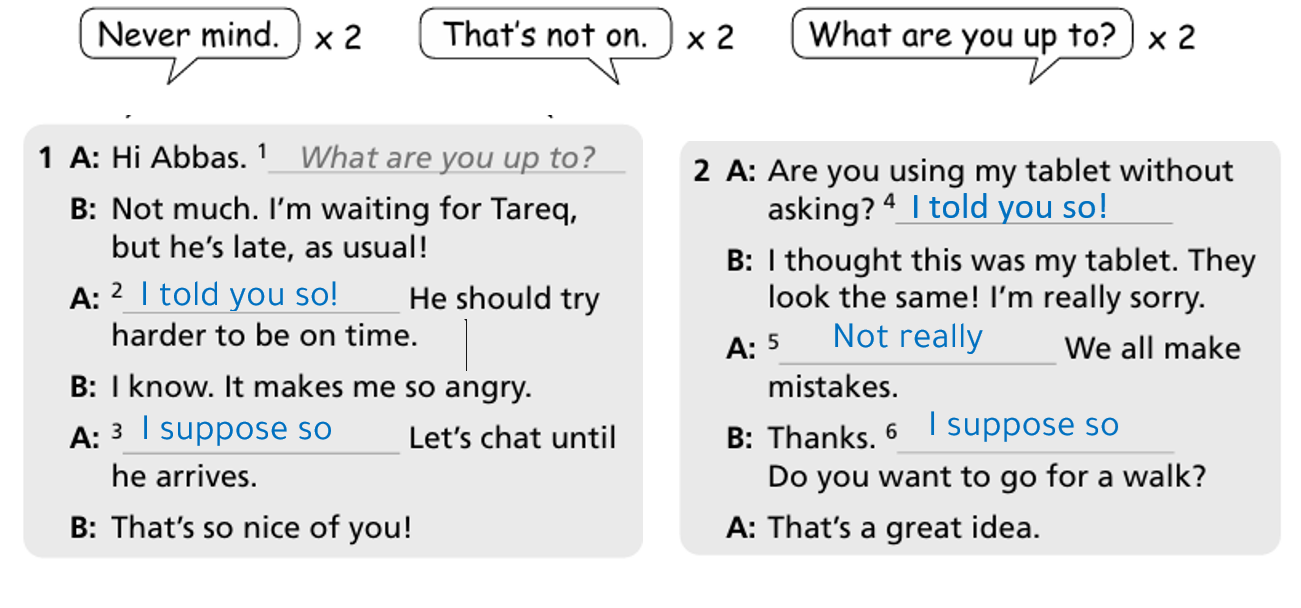Screen dimensions: 1301x608
Task: Click the "What are you up to?" speech bubble
Action: tap(962, 37)
